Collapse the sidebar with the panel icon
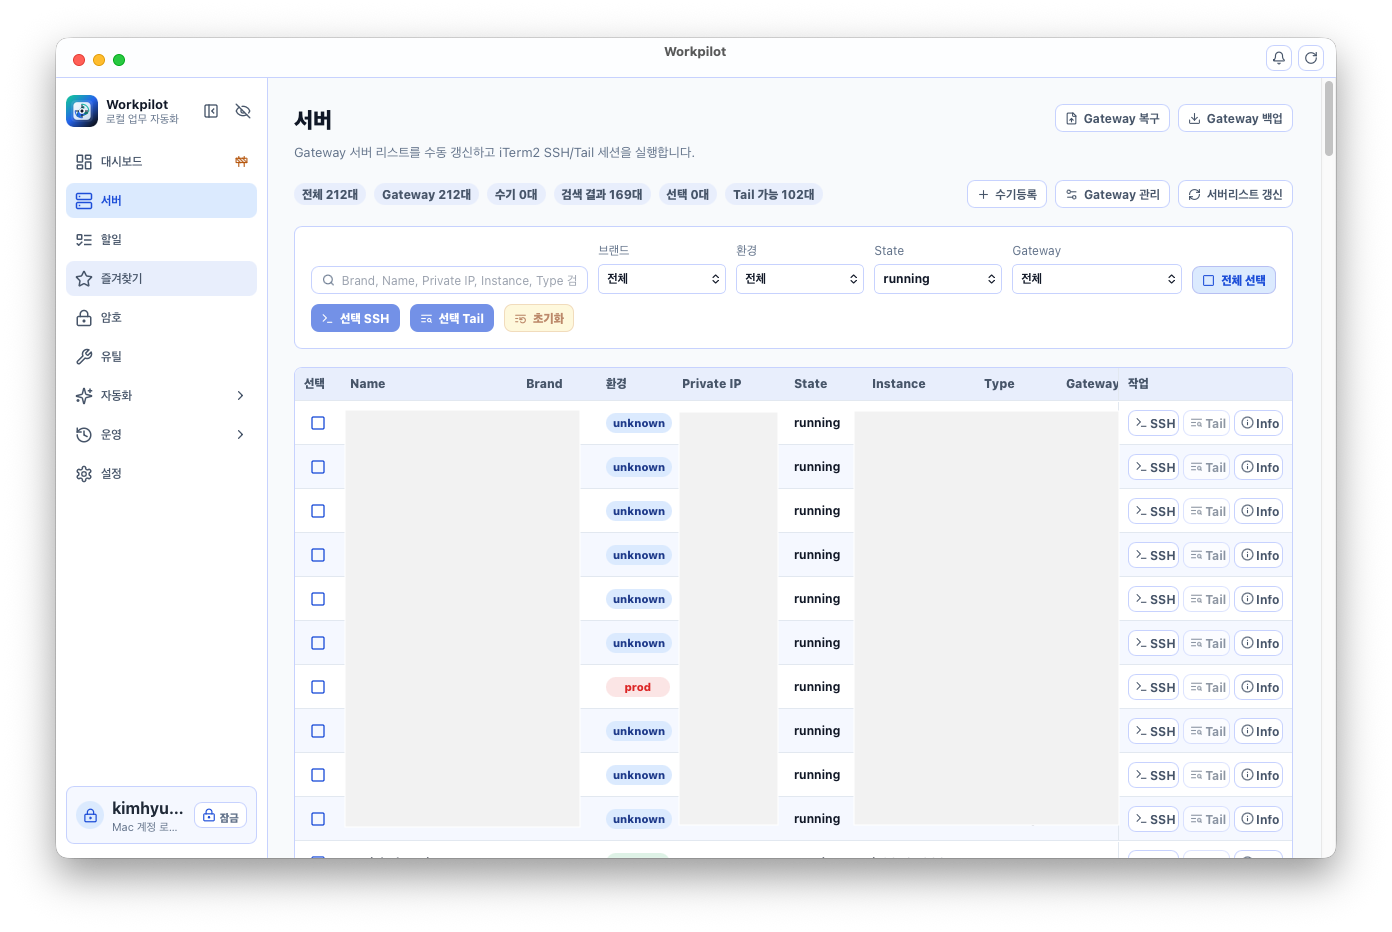The image size is (1392, 932). [x=211, y=111]
